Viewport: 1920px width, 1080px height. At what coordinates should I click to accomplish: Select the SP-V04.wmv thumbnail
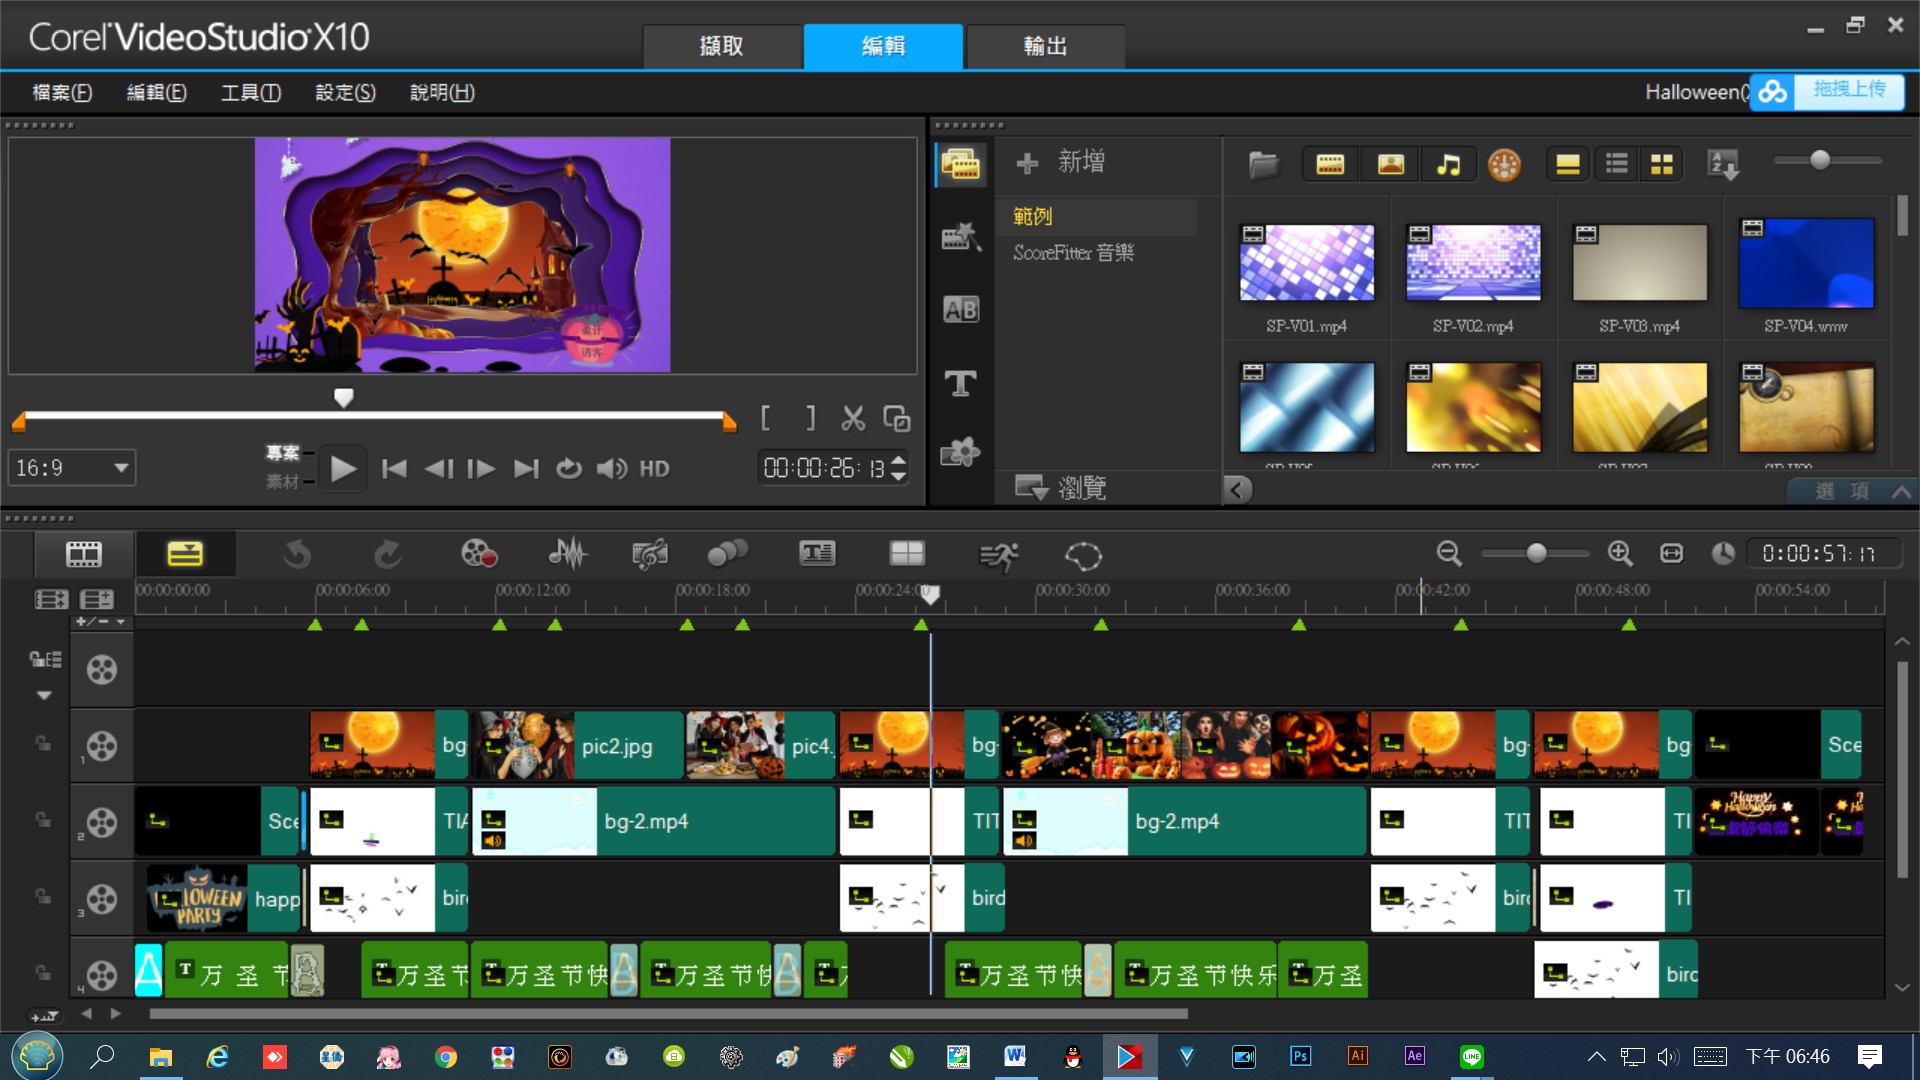(x=1806, y=264)
